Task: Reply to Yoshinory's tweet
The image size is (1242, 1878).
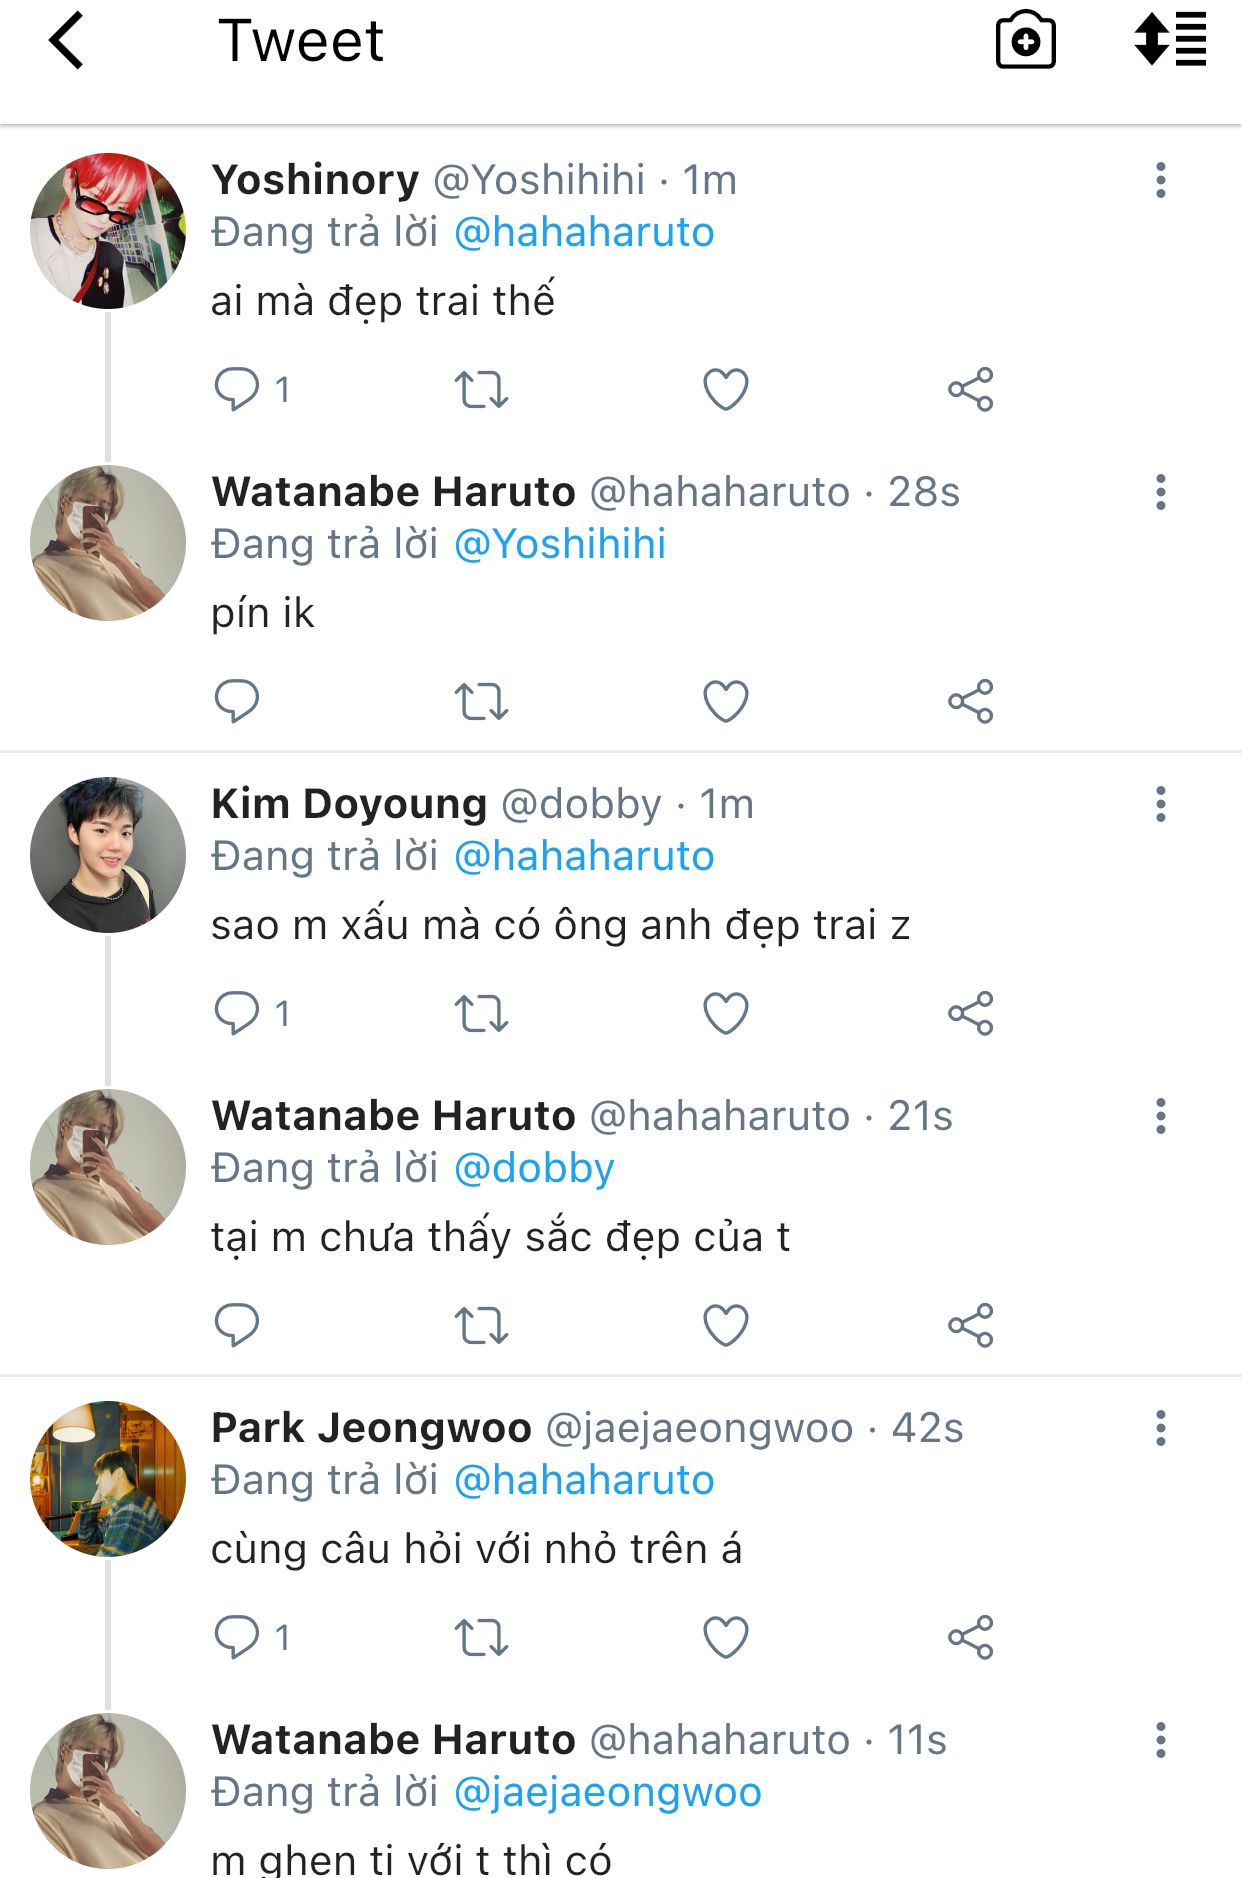Action: [x=237, y=389]
